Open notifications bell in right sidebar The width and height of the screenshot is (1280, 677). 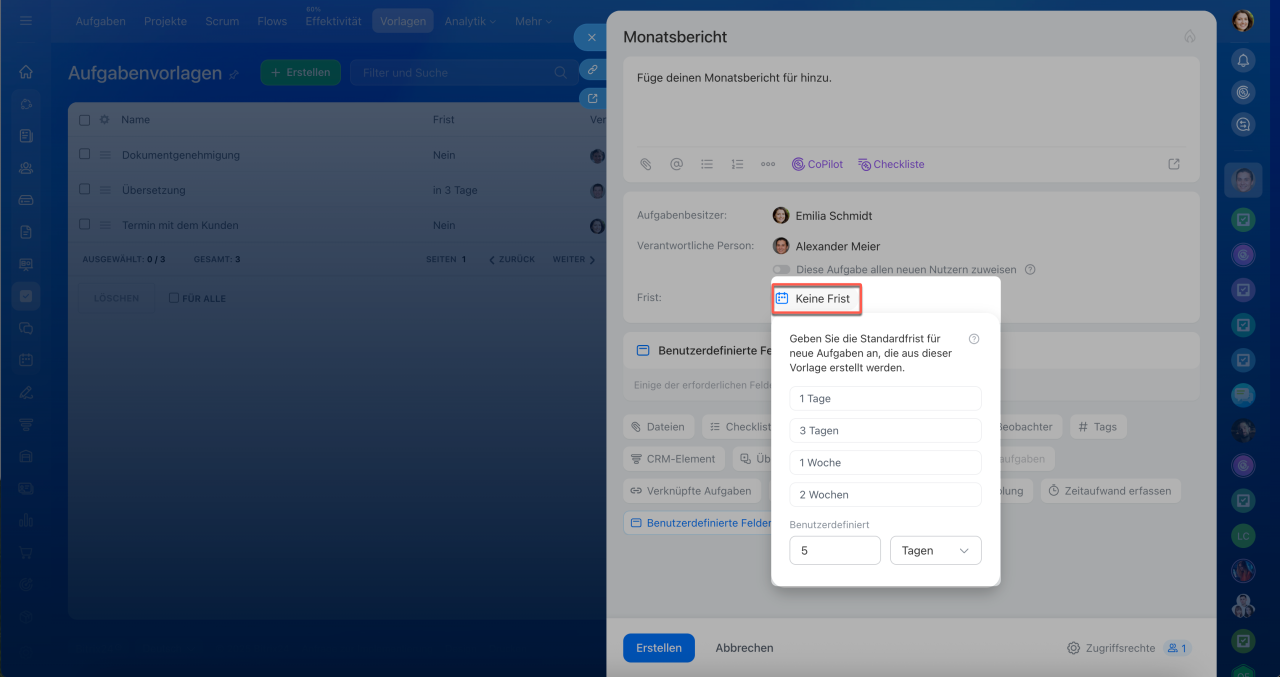(x=1243, y=60)
